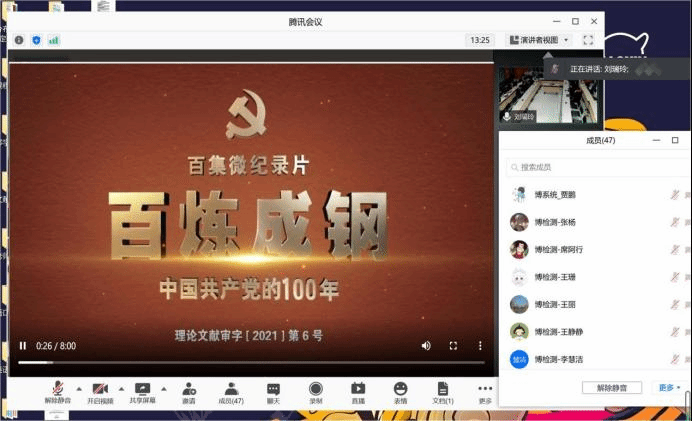Screen dimensions: 692x421
Task: Minimize the 成员(47) members panel
Action: (x=656, y=140)
